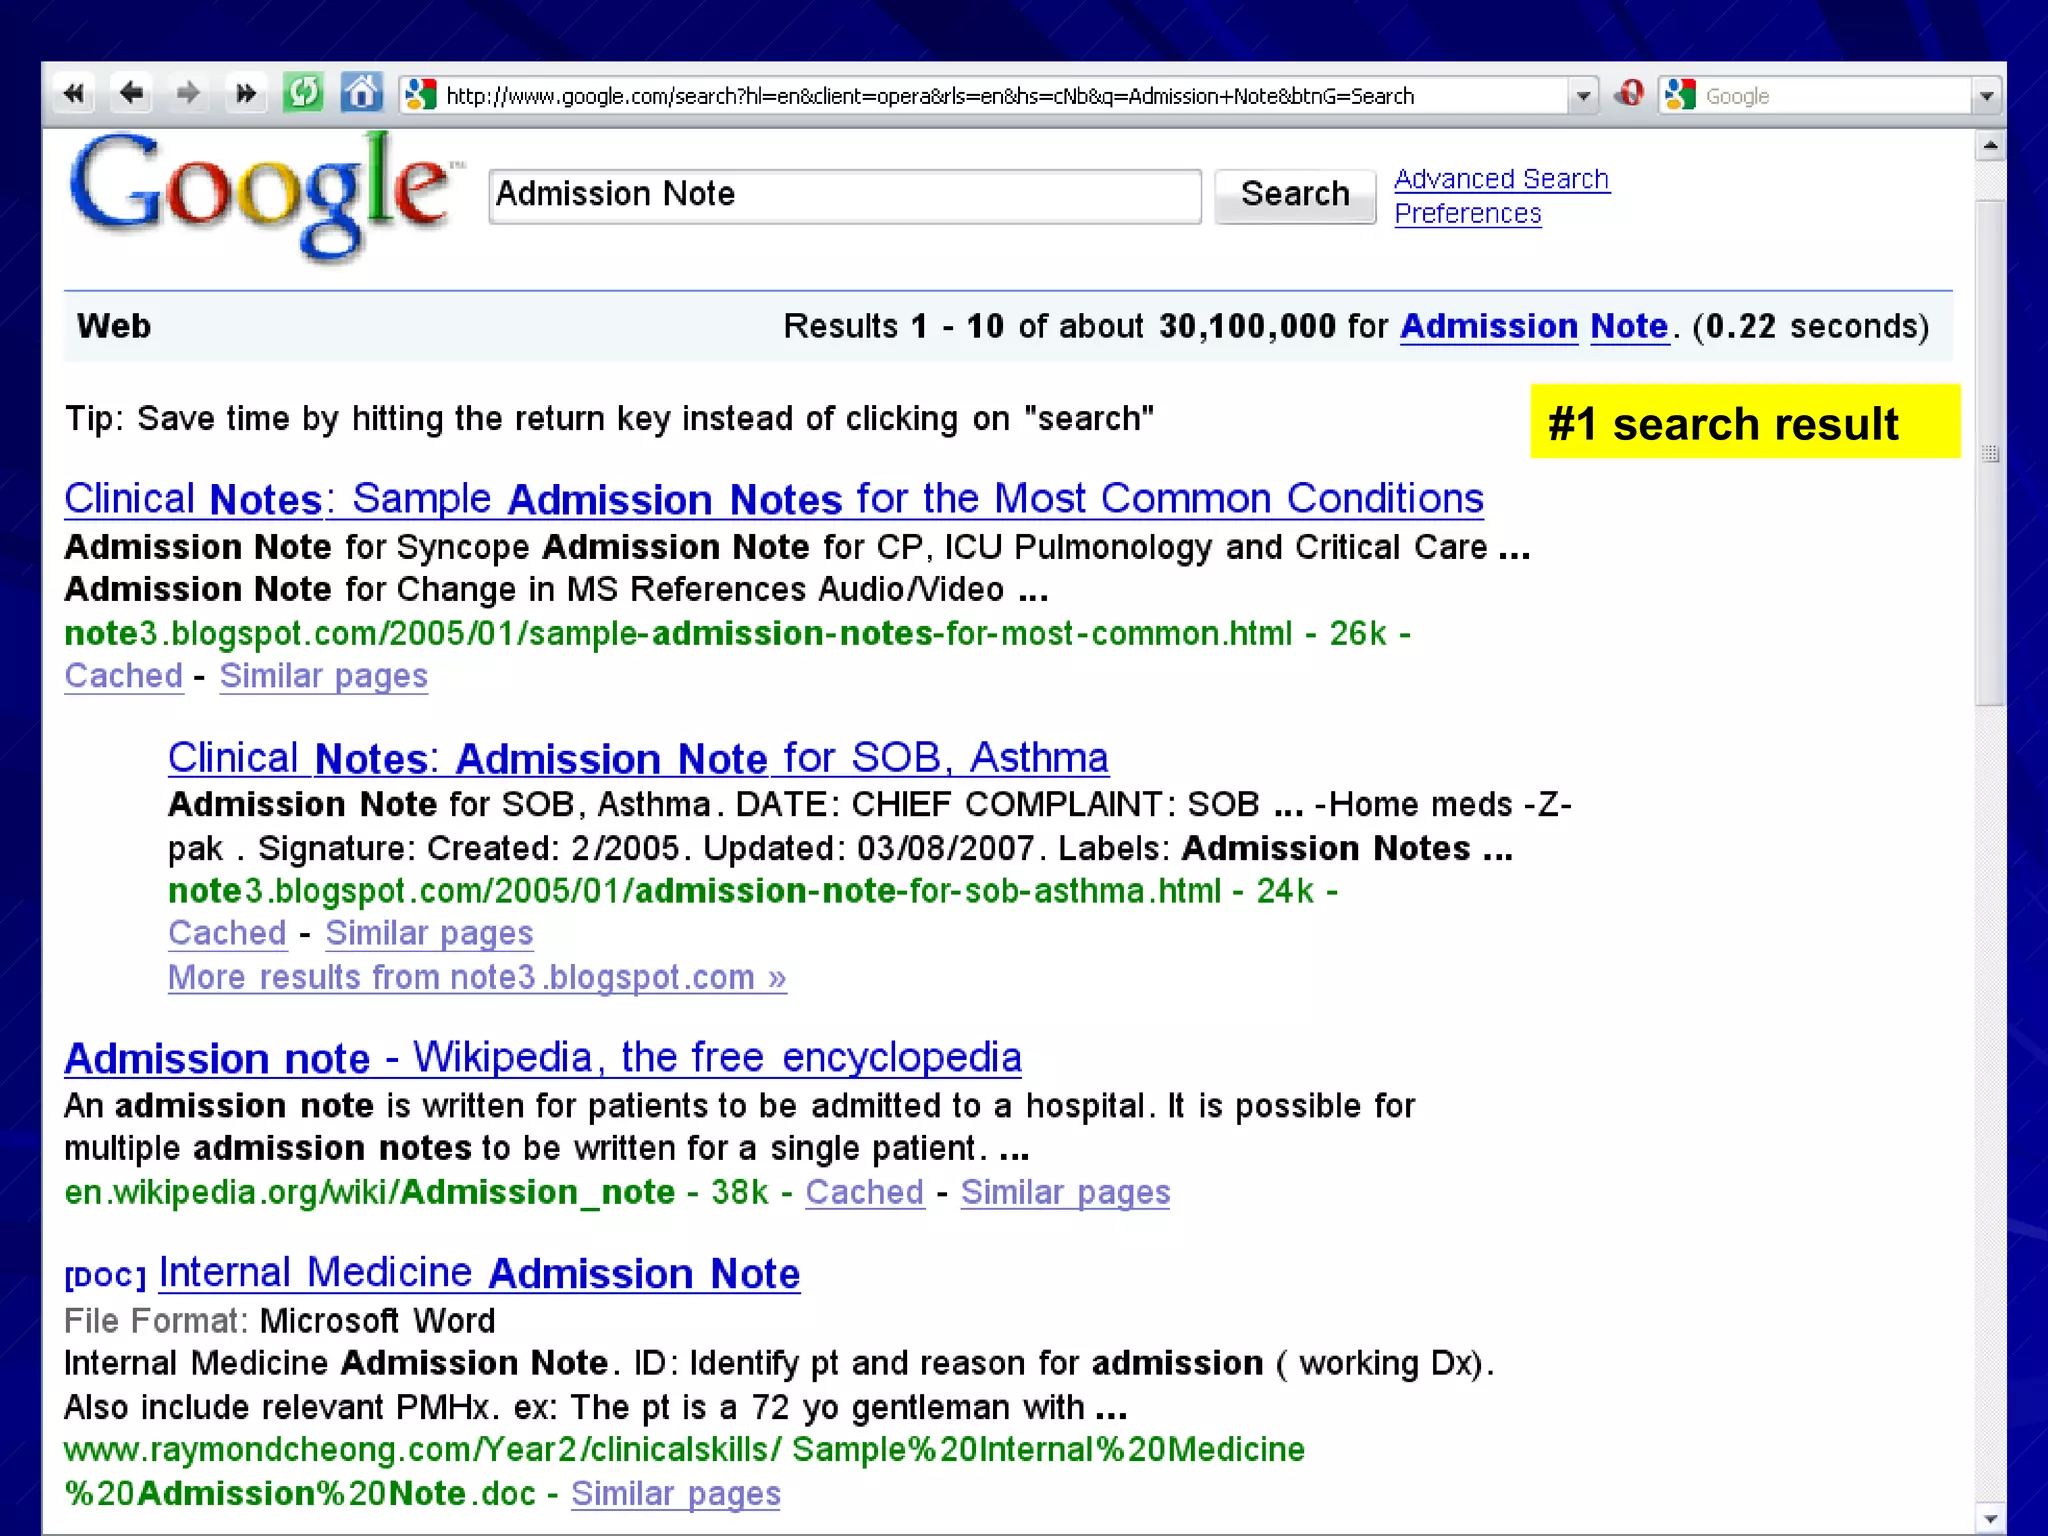
Task: Open Cached link for Wikipedia result
Action: pos(865,1192)
